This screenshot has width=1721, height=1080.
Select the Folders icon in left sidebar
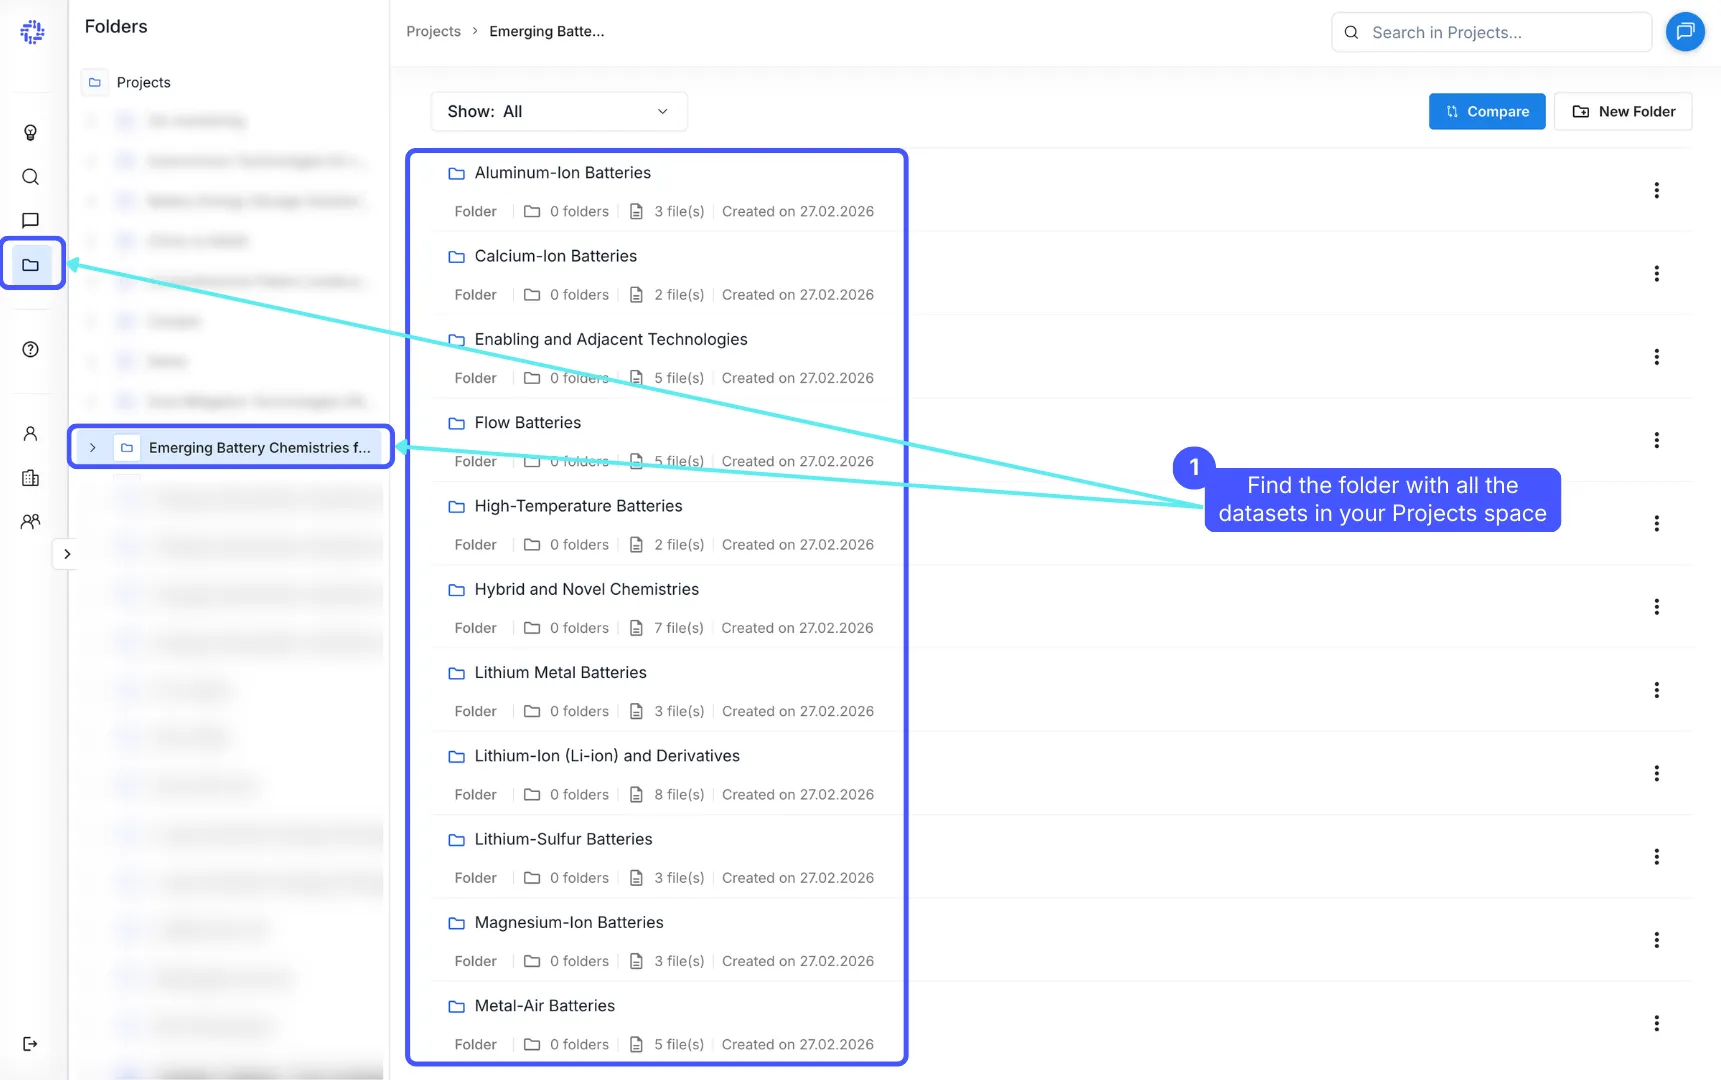coord(31,265)
